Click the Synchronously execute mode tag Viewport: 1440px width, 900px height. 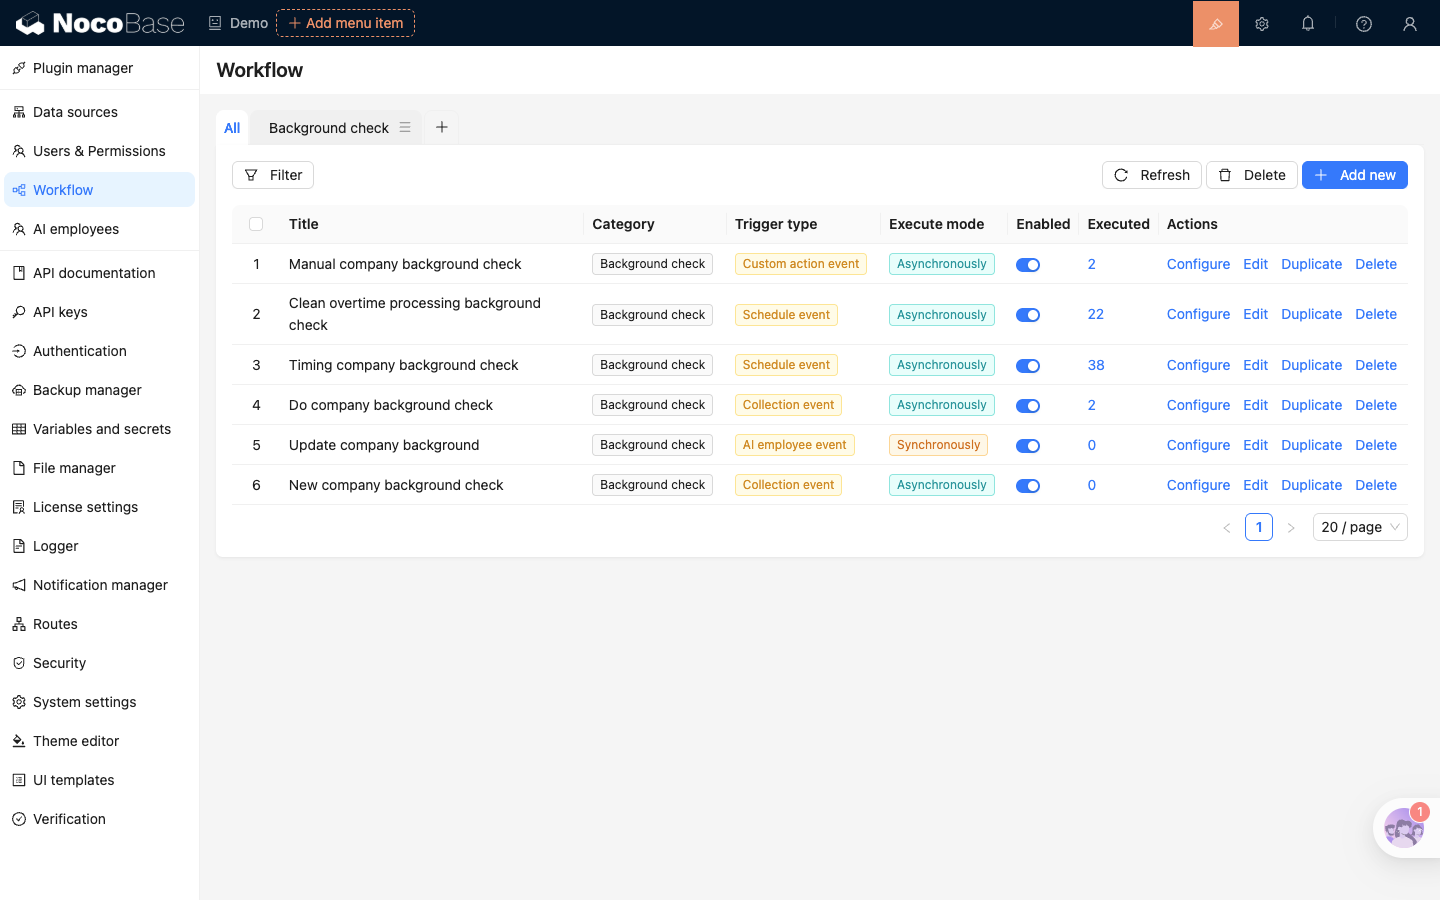(x=938, y=445)
